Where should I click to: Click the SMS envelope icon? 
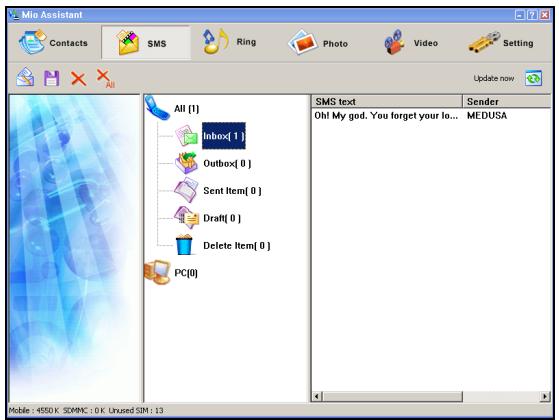click(128, 42)
